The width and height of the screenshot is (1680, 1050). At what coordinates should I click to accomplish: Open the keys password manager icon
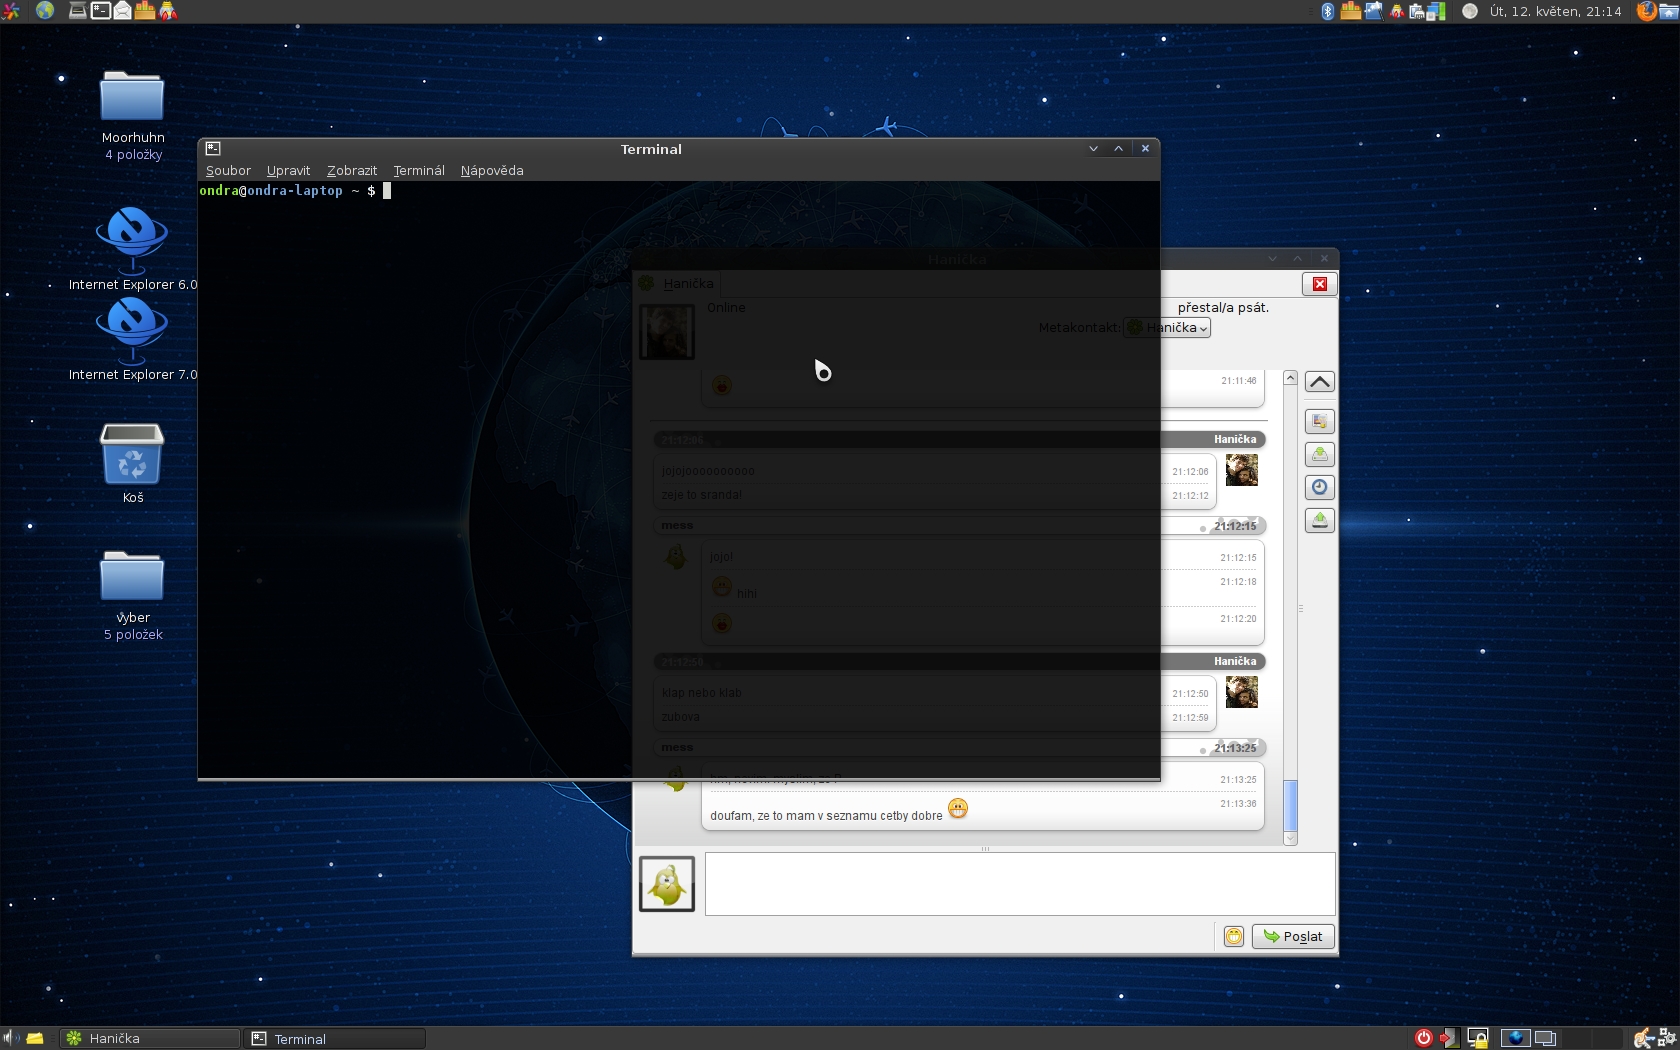click(x=1643, y=1038)
